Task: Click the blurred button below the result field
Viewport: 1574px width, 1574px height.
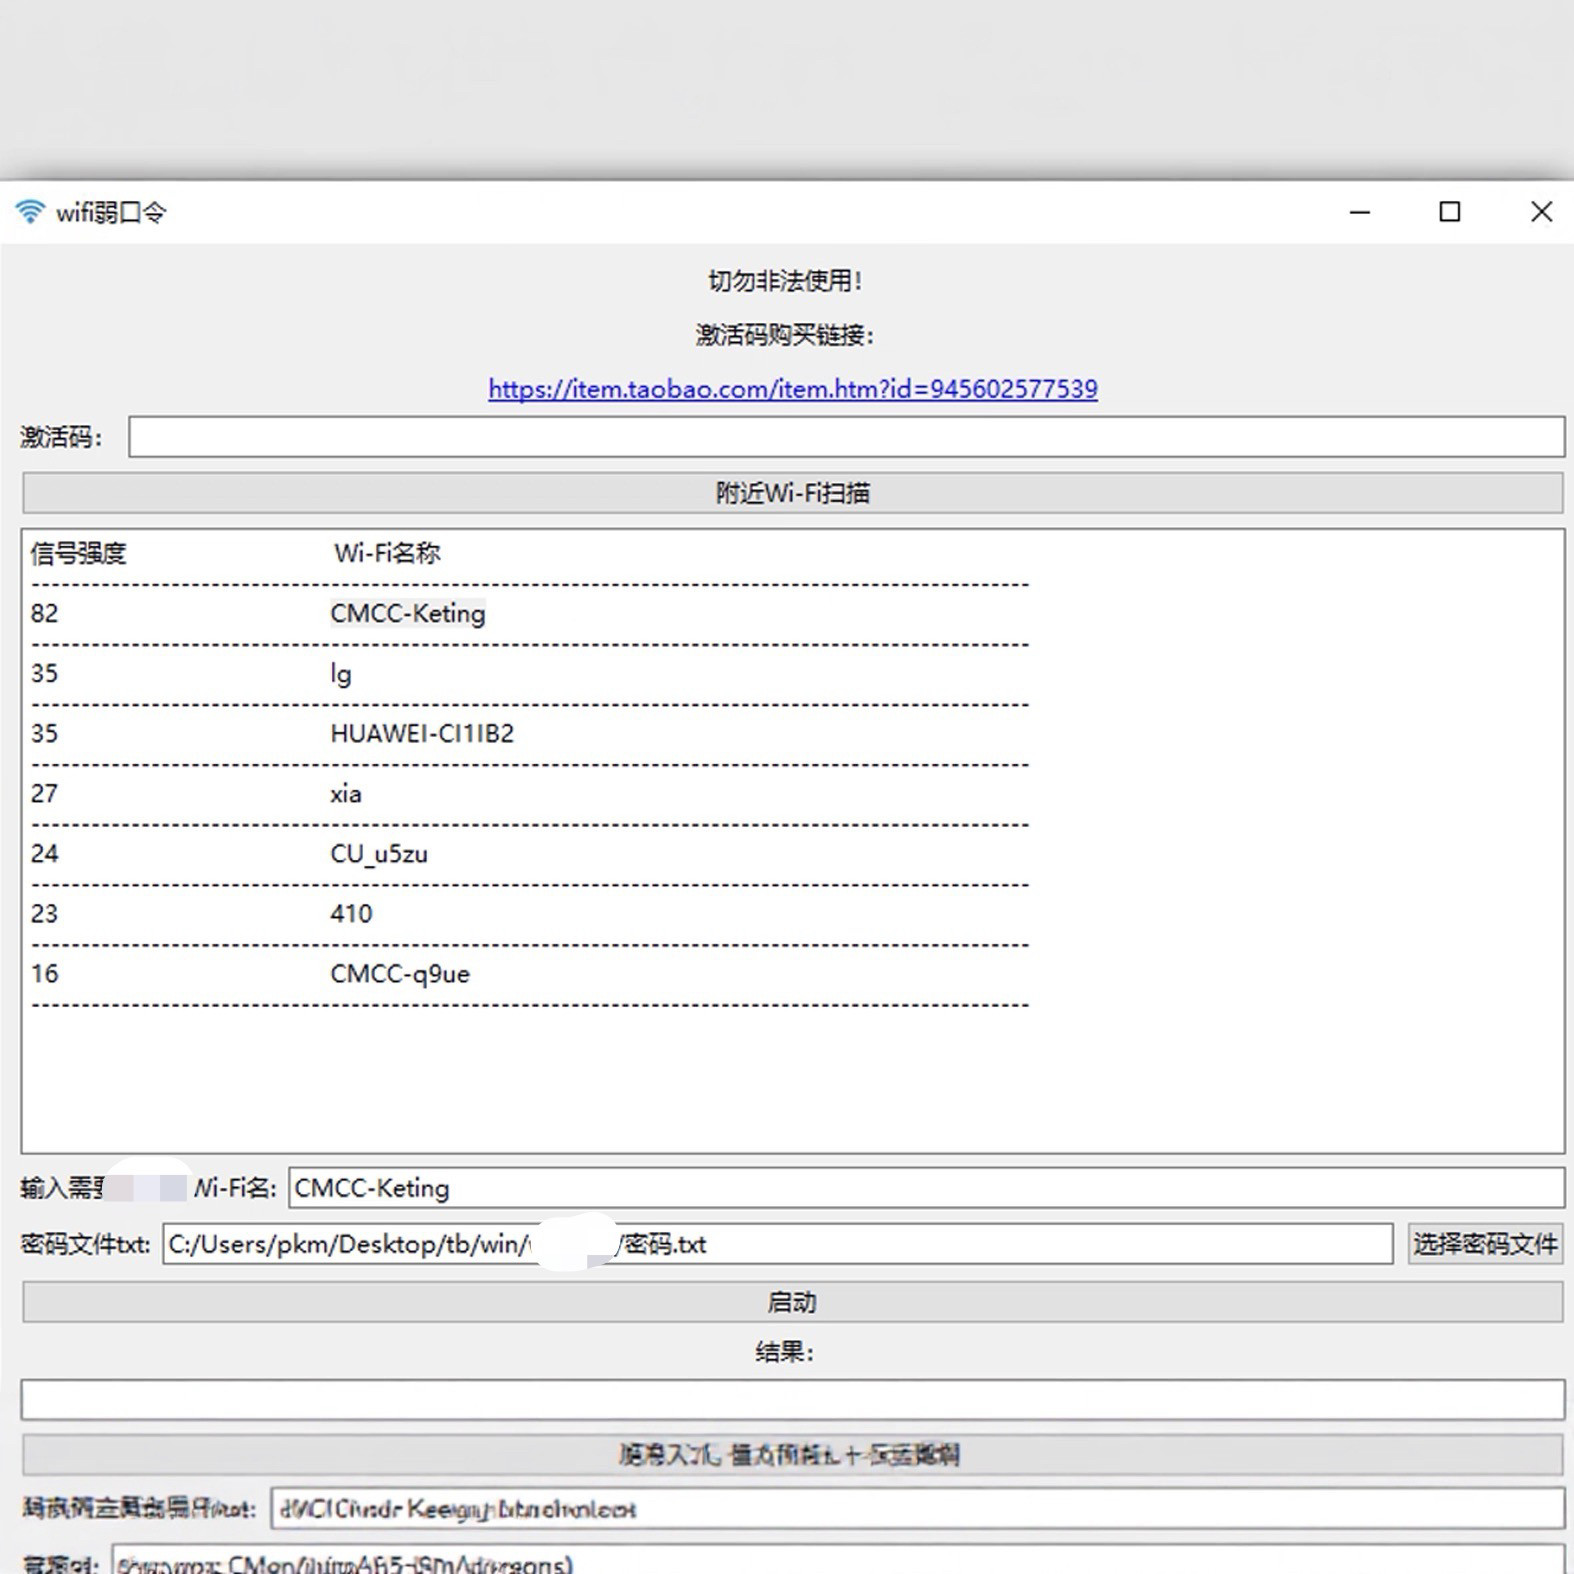Action: click(x=793, y=1455)
